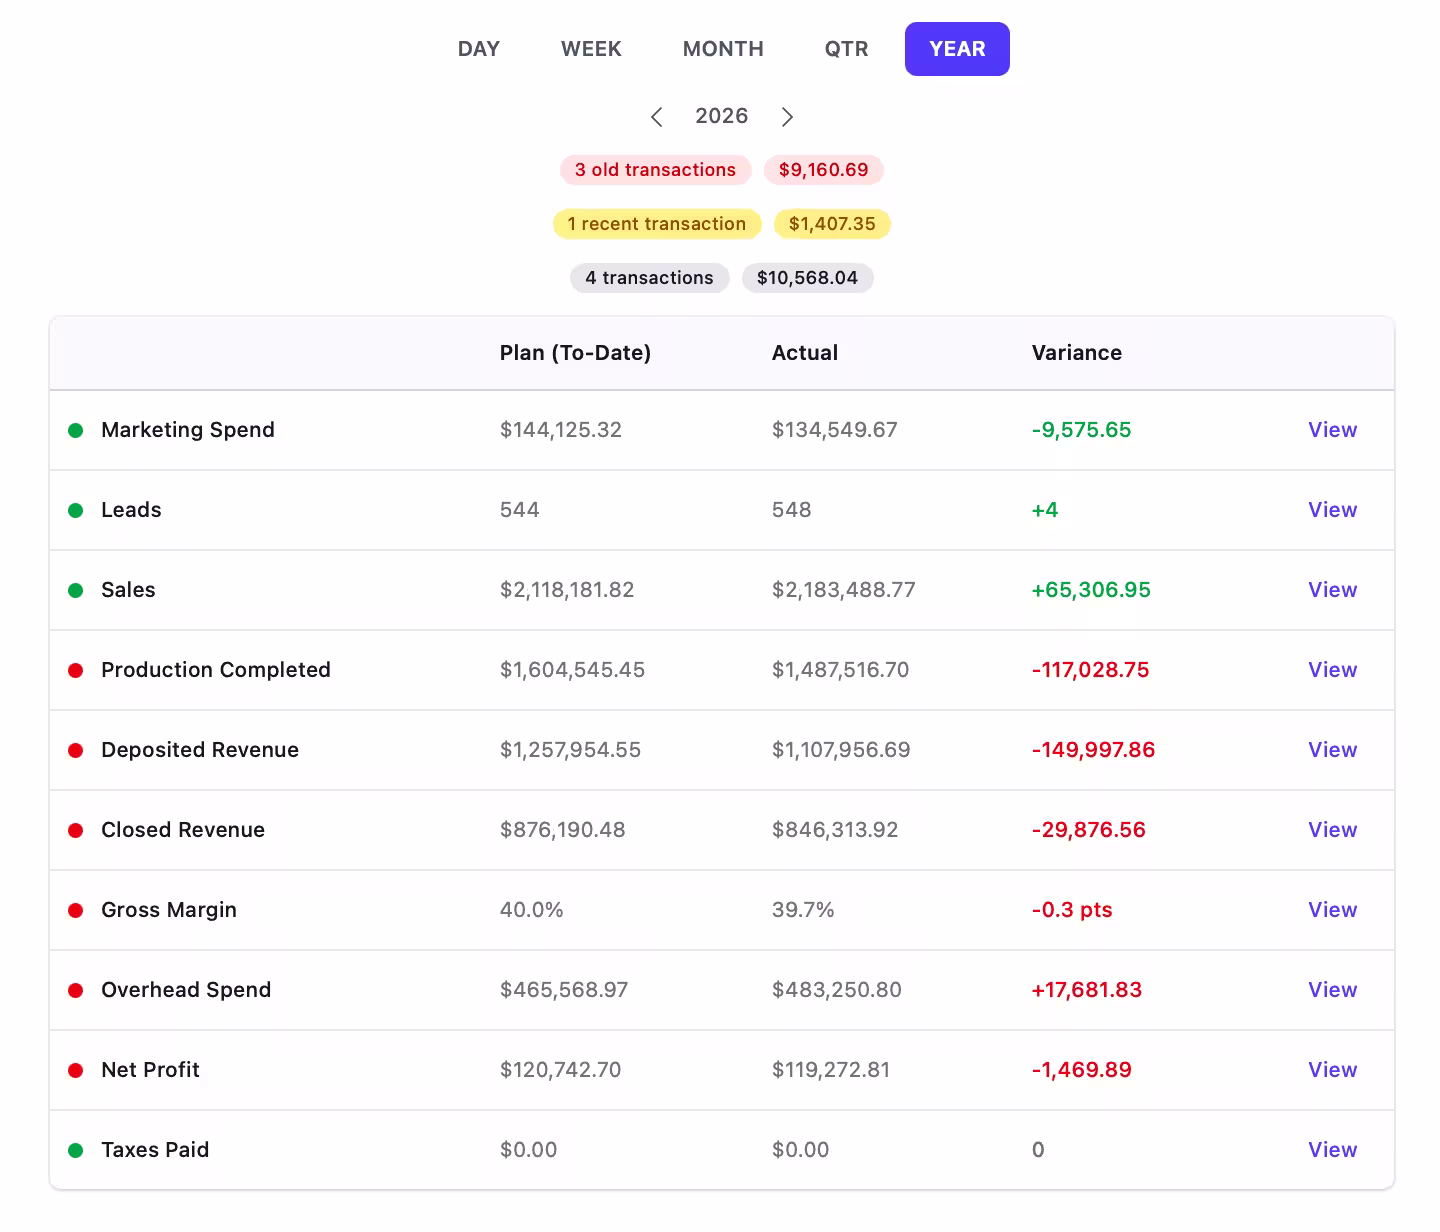Select the MONTH period tab

723,49
